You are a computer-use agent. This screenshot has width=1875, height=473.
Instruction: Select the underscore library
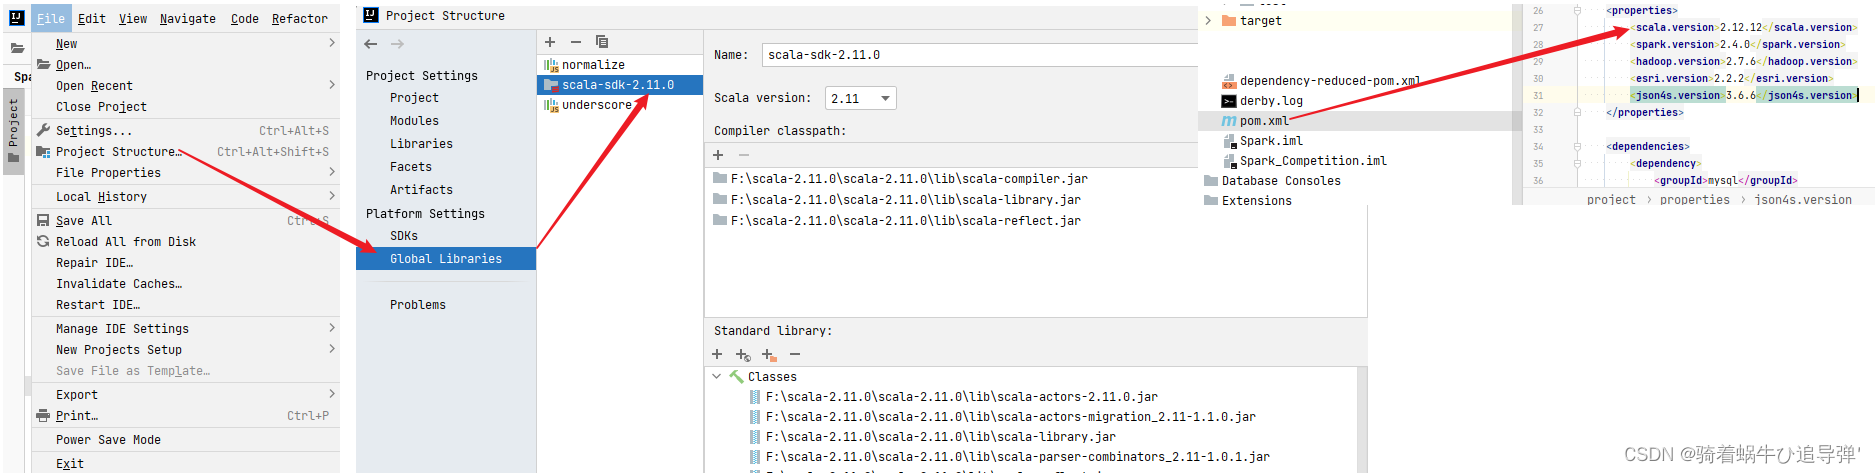[x=597, y=105]
